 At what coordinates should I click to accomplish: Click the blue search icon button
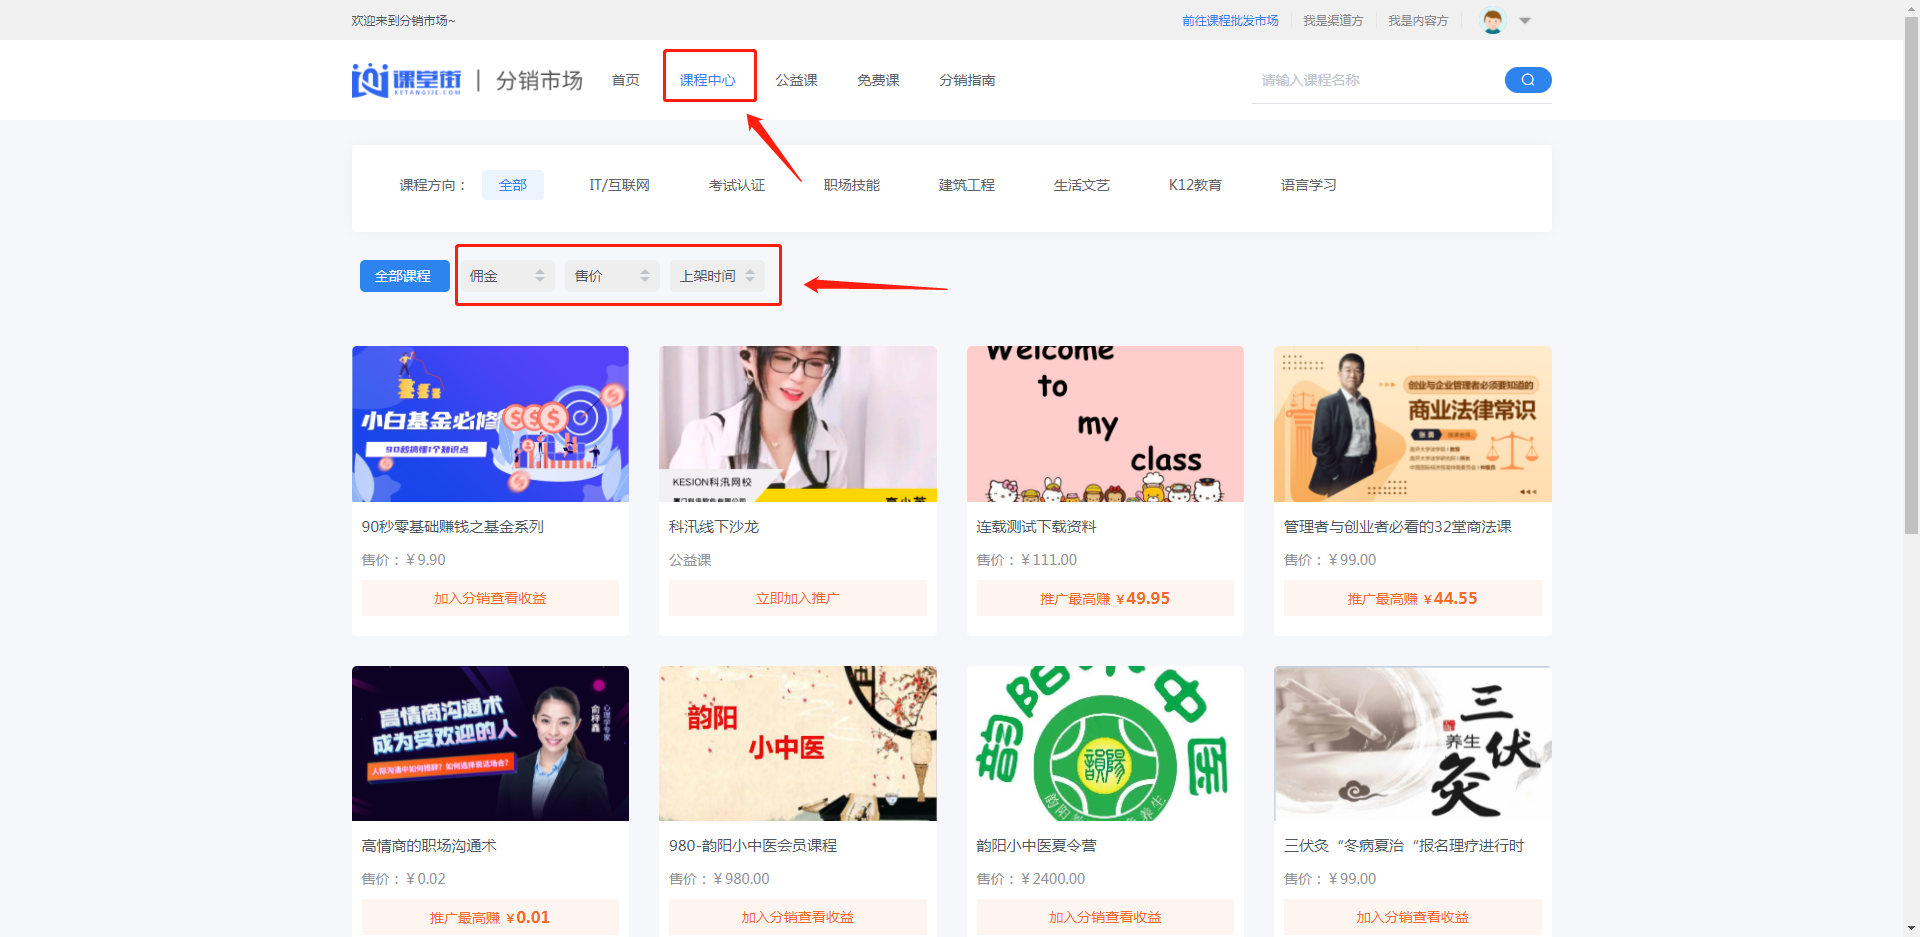(1527, 80)
